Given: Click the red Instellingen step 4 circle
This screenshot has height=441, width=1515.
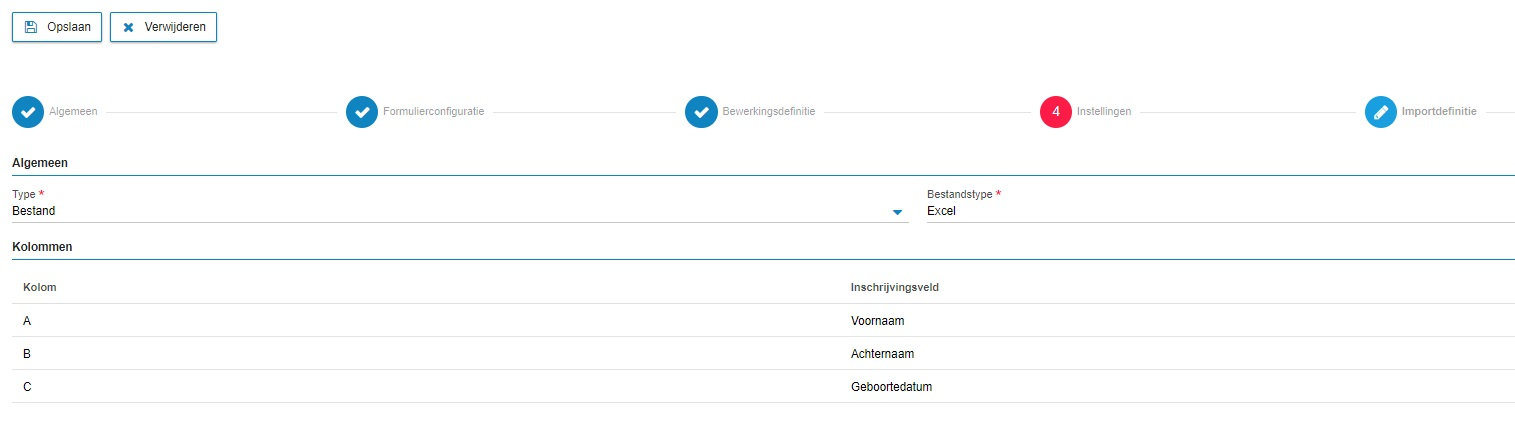Looking at the screenshot, I should point(1056,112).
